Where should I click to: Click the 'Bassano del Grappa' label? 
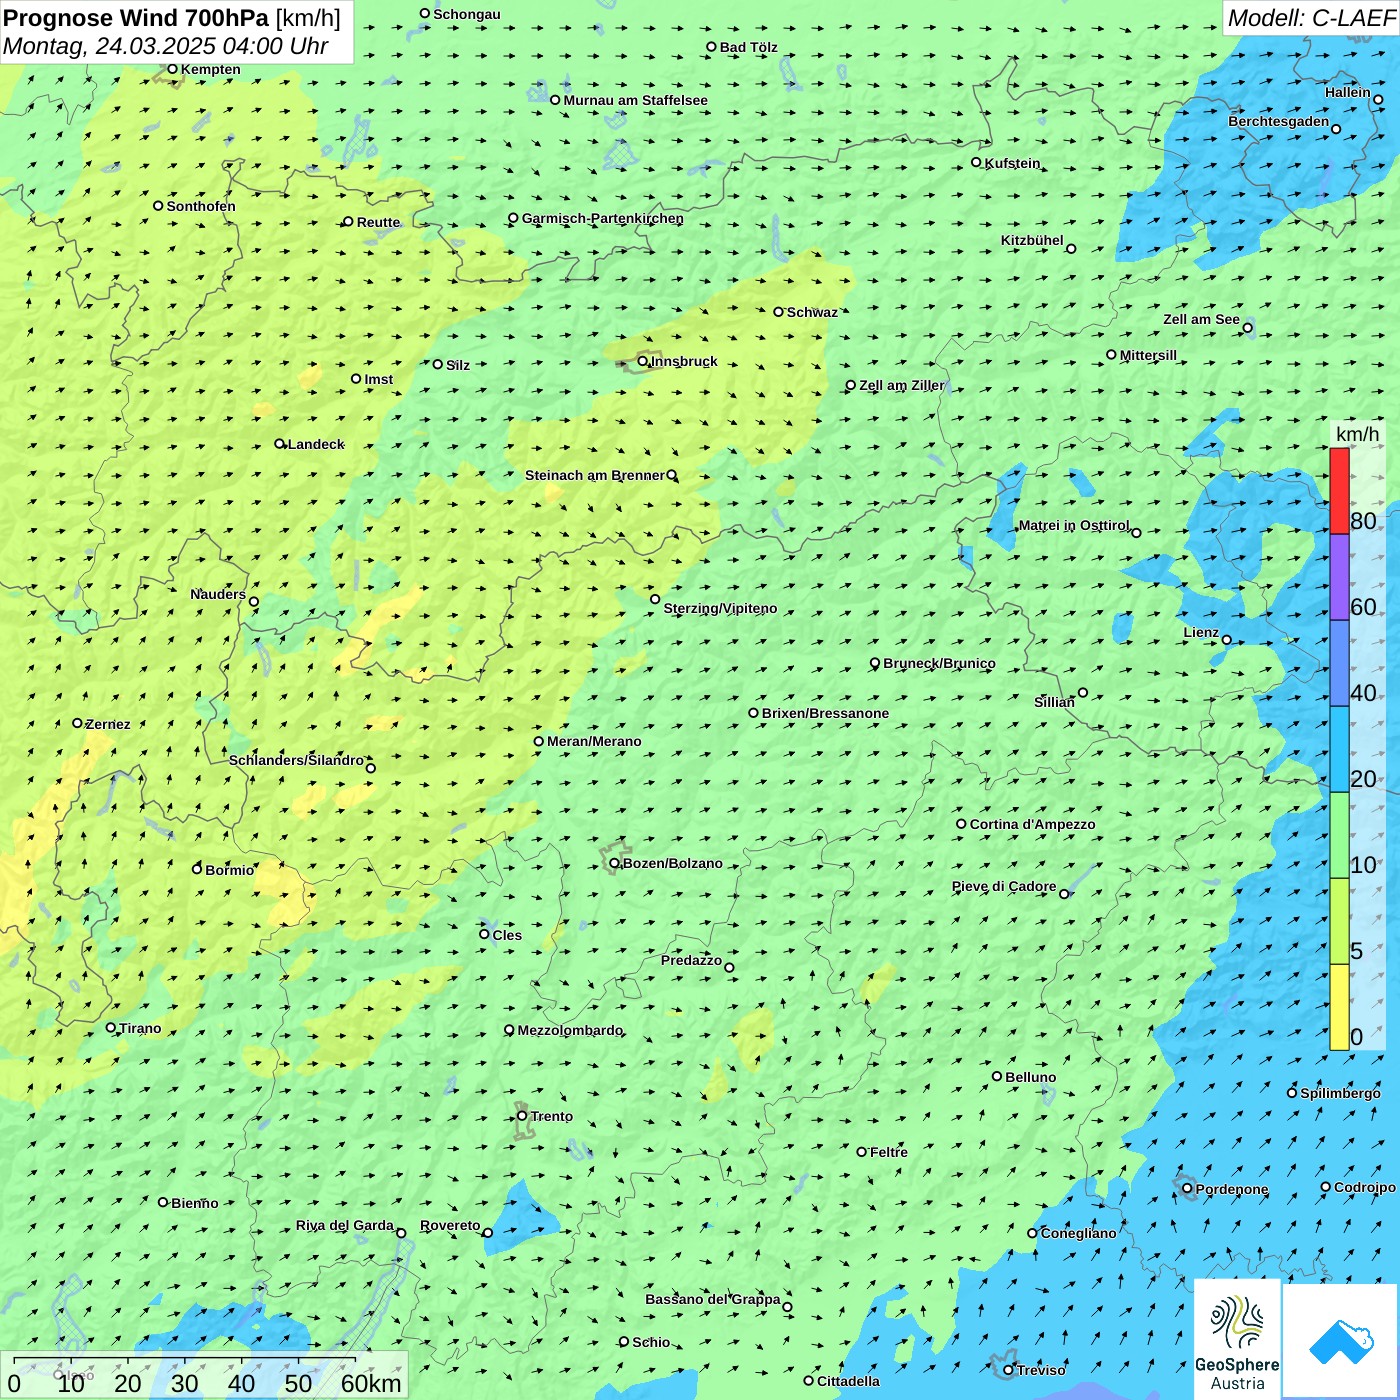[713, 1299]
